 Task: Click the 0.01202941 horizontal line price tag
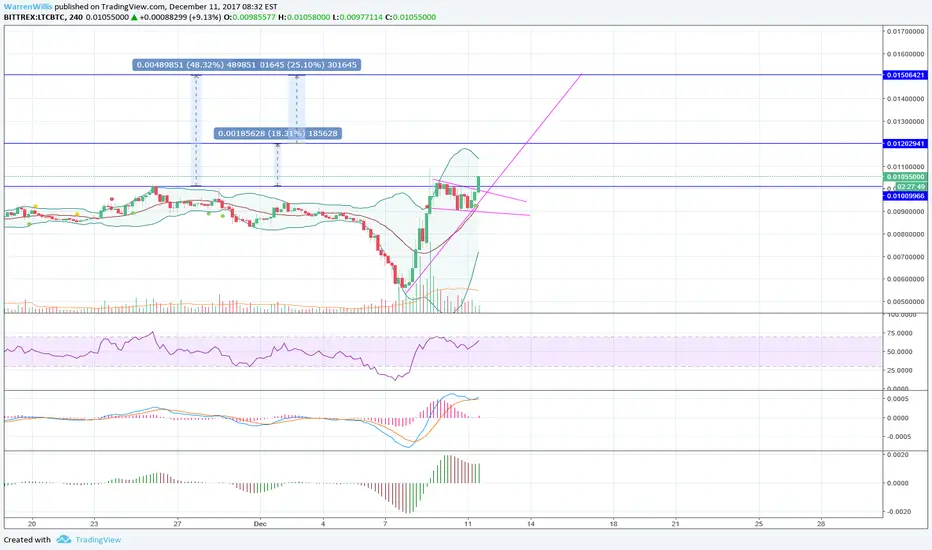pyautogui.click(x=905, y=144)
